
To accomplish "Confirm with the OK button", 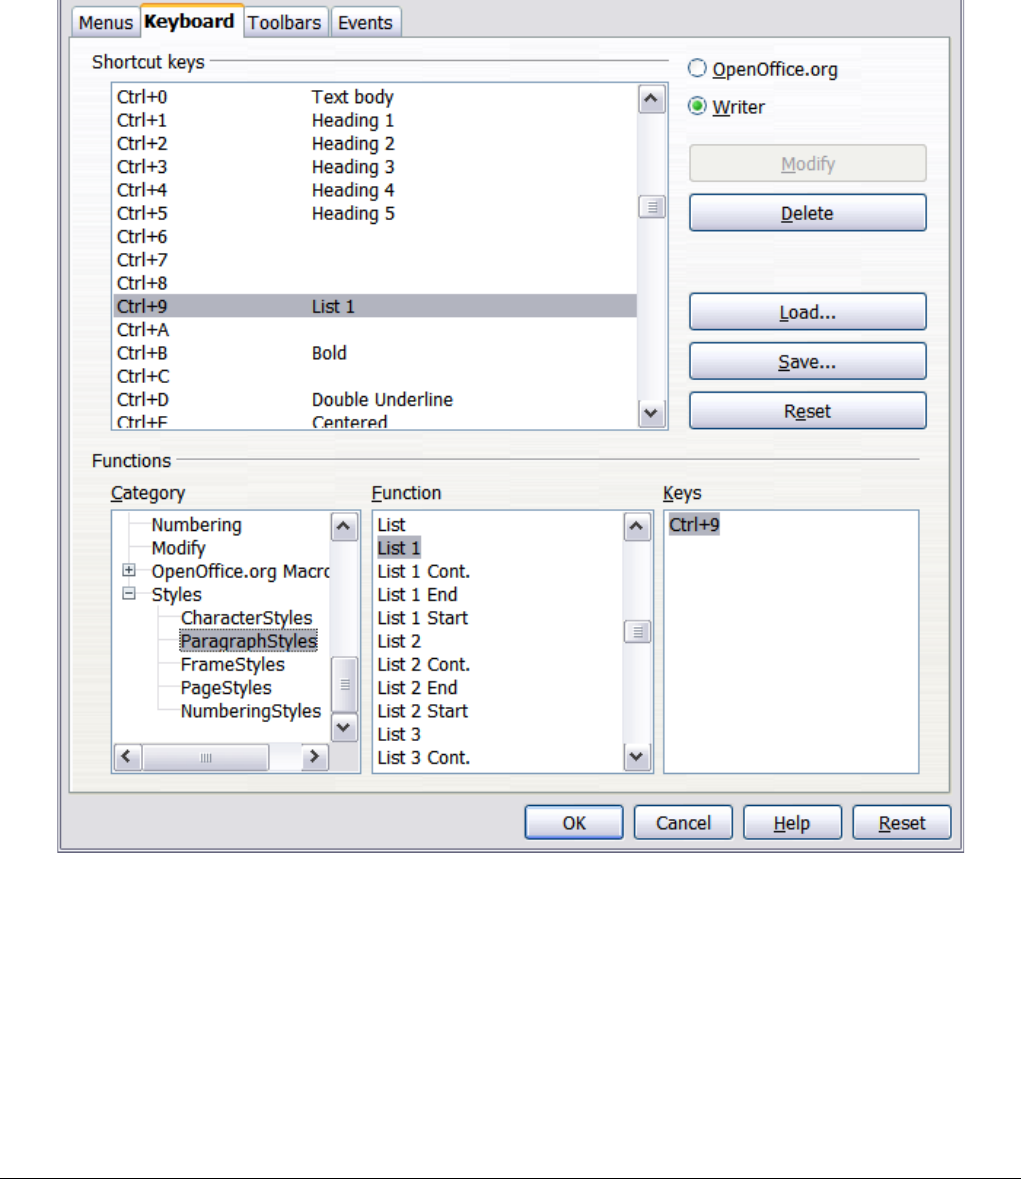I will pyautogui.click(x=574, y=823).
